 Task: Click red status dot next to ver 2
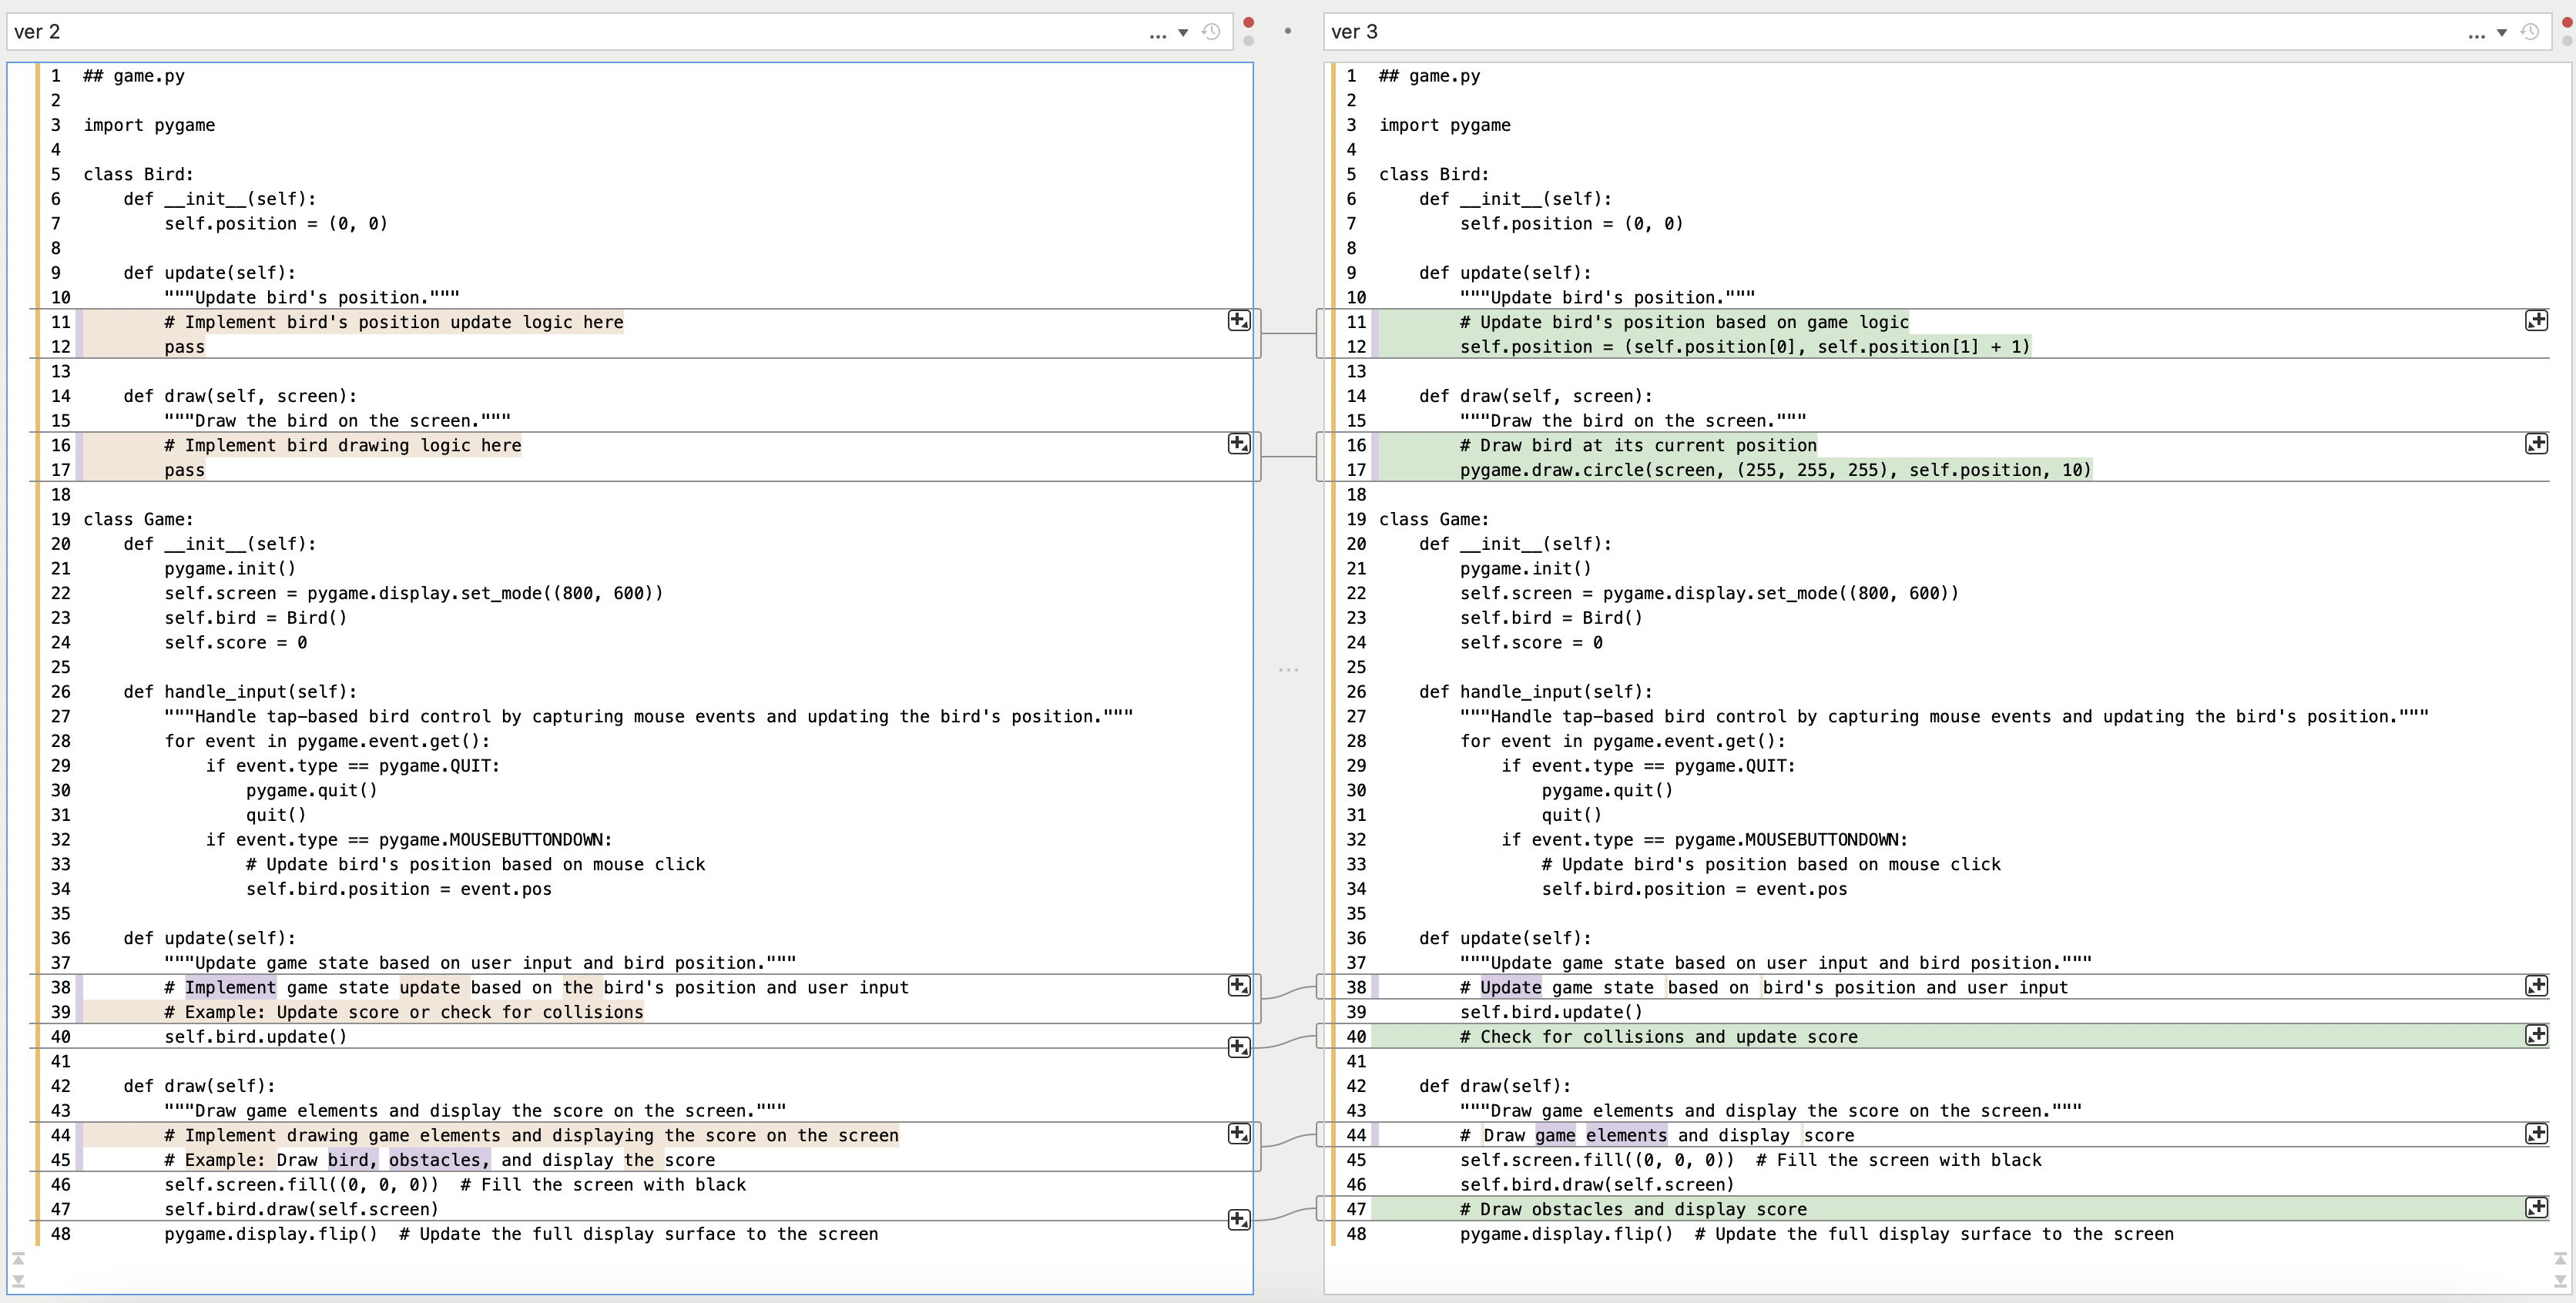tap(1248, 22)
